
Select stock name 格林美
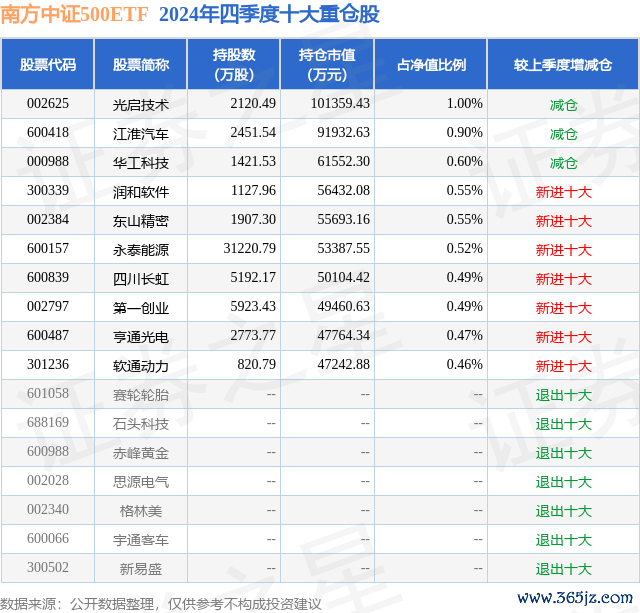click(x=141, y=511)
